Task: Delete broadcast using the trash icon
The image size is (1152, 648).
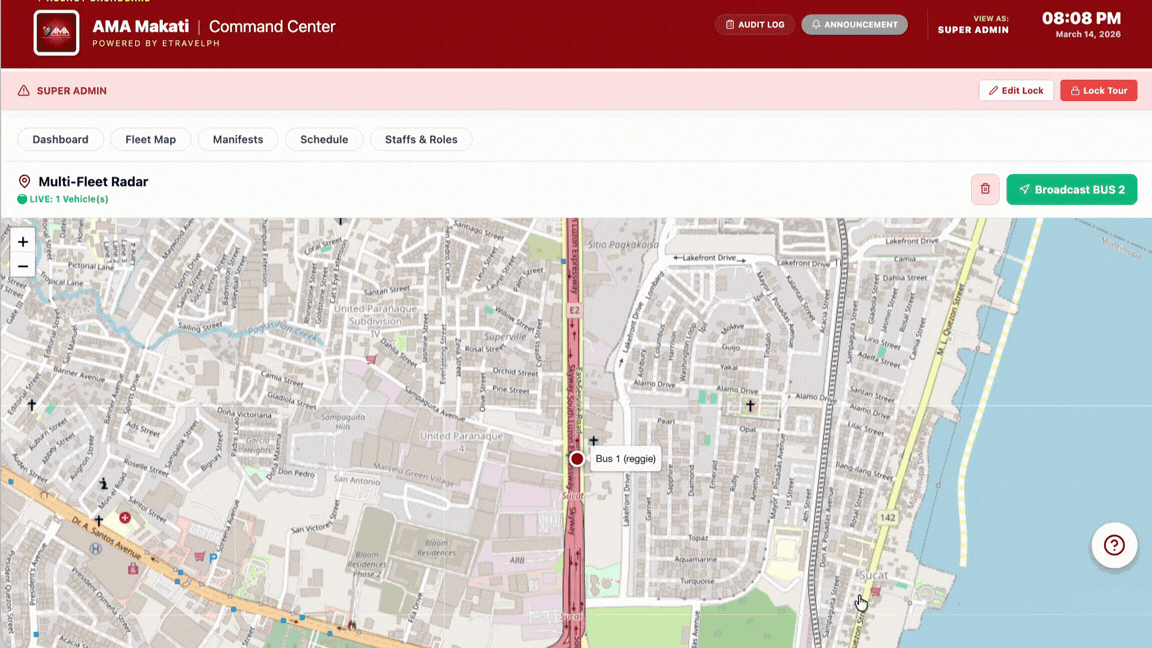Action: tap(985, 189)
